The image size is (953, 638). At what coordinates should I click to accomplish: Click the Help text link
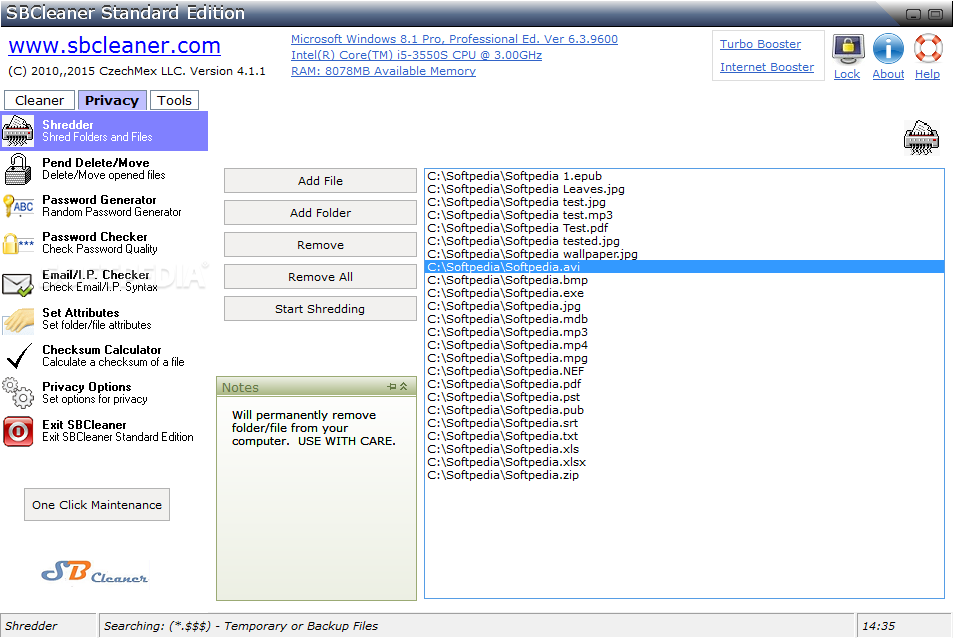tap(927, 74)
